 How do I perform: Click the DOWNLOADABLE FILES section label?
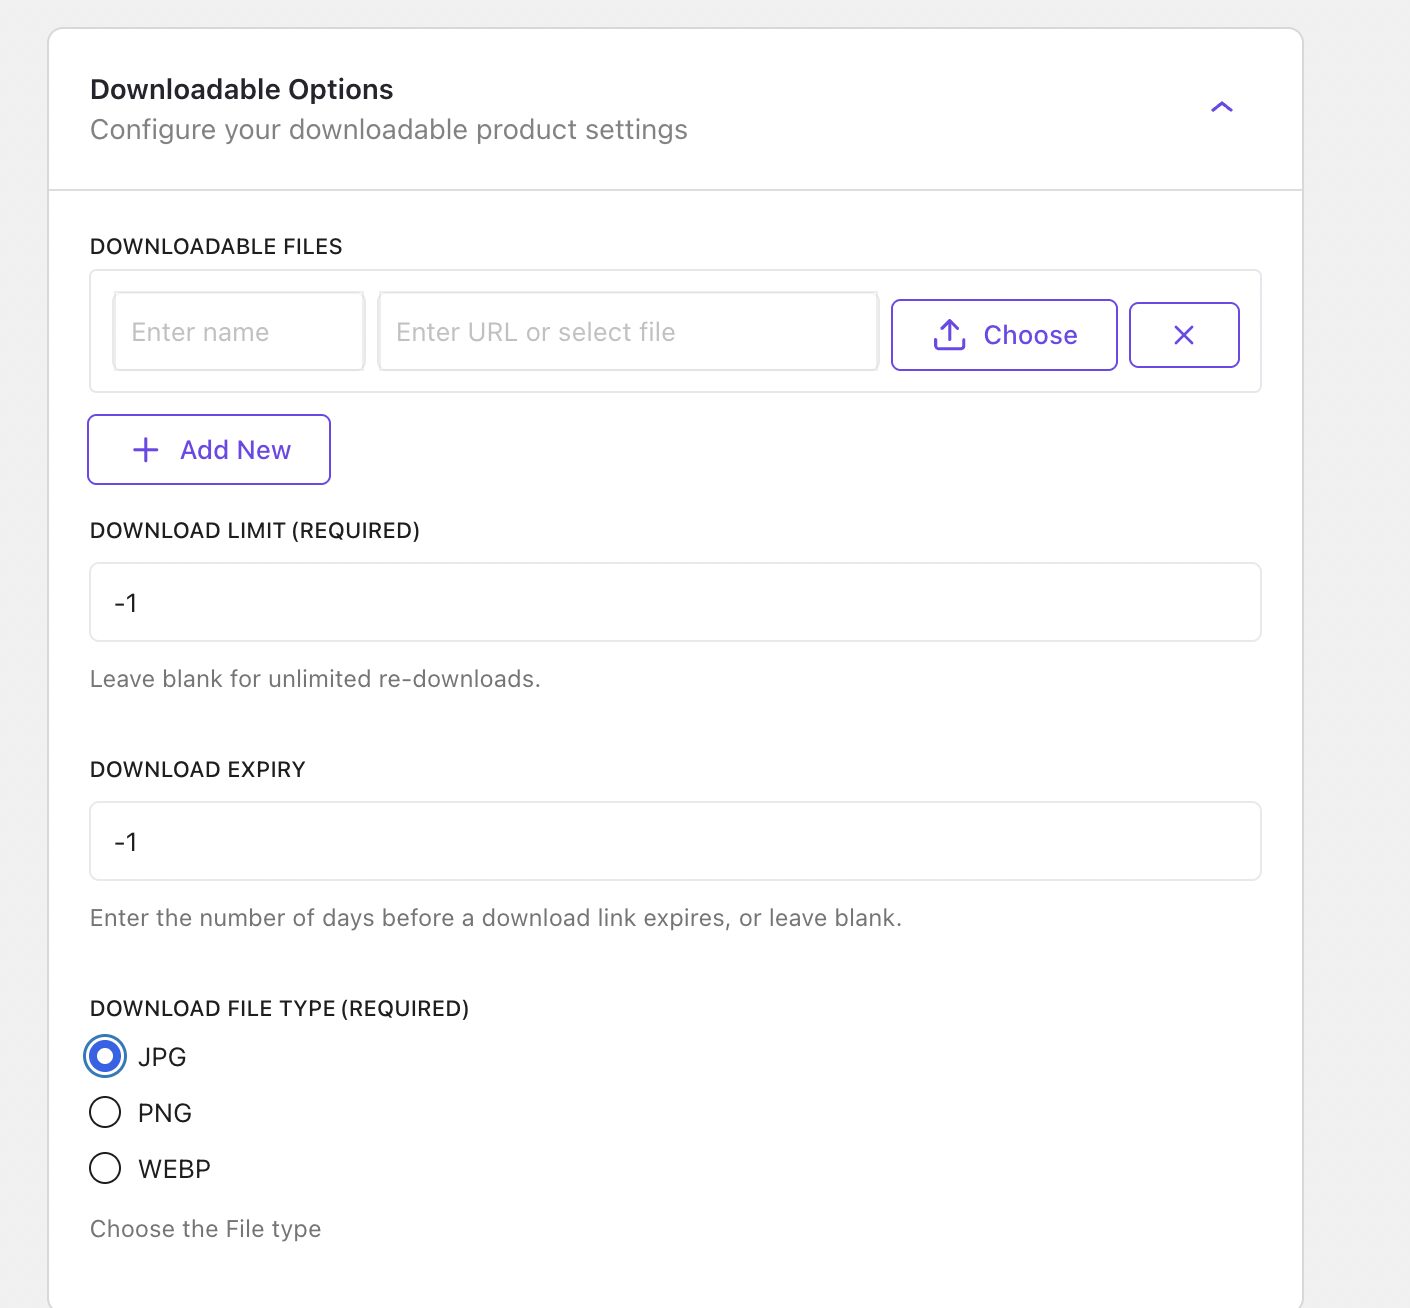tap(216, 246)
